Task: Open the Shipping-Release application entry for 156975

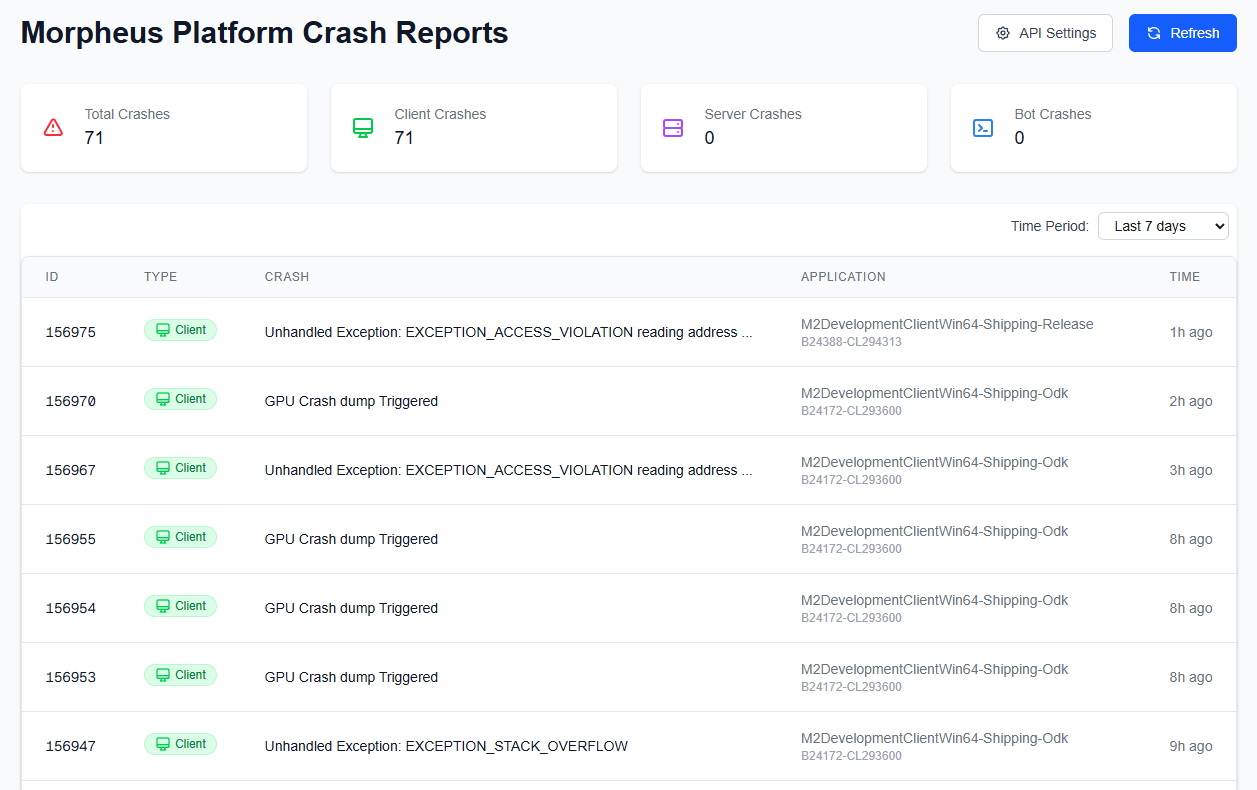Action: [946, 324]
